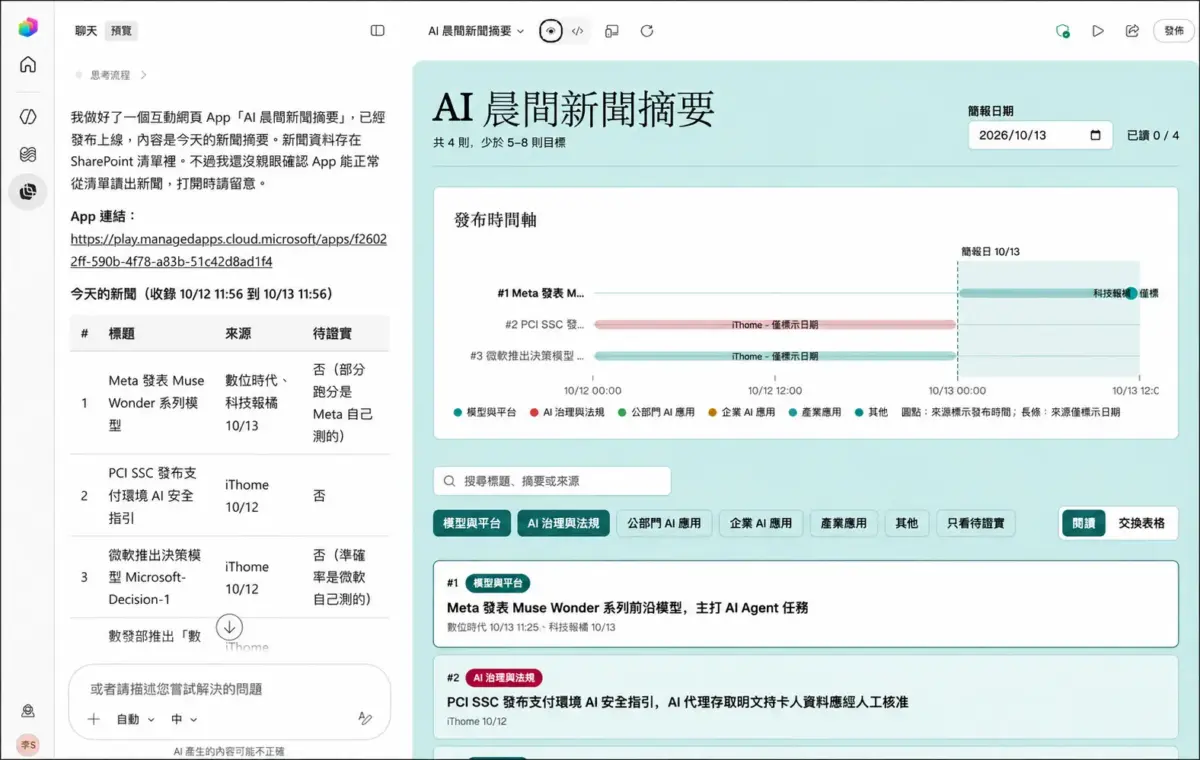Open the device size preview icon
Image resolution: width=1200 pixels, height=760 pixels.
(612, 31)
